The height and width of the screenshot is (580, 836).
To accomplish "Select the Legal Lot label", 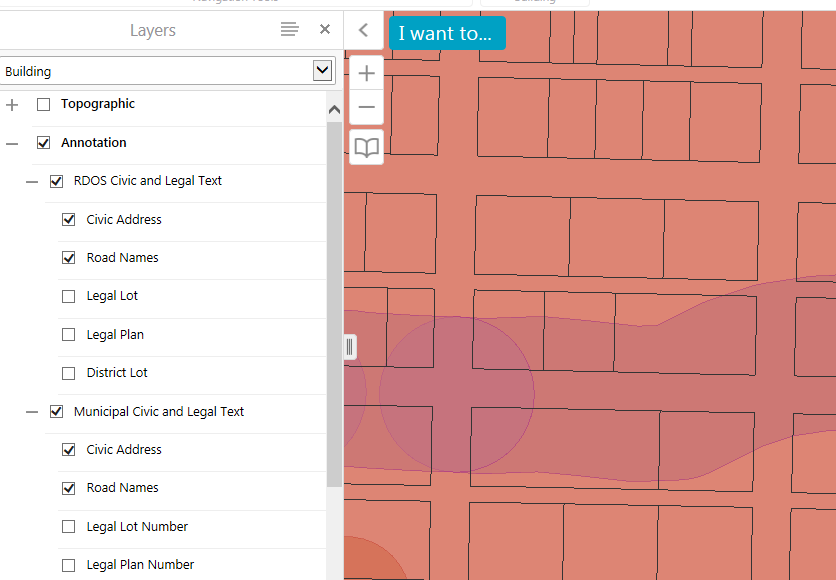I will [x=112, y=296].
